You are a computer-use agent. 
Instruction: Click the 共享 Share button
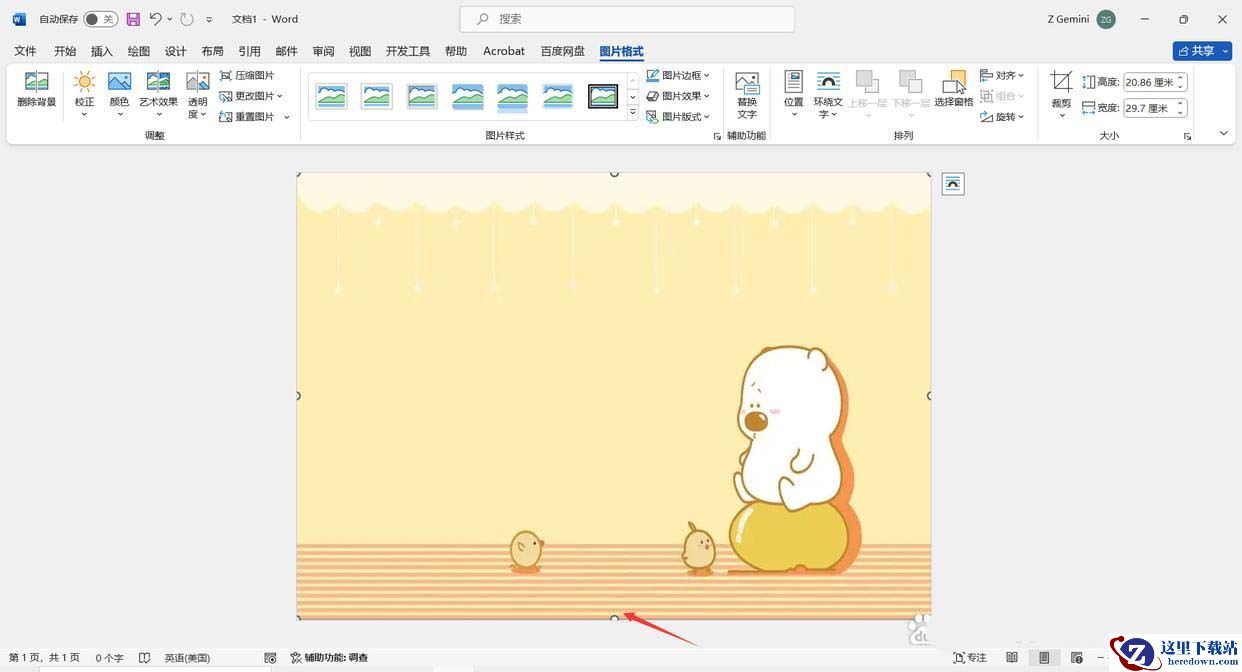point(1202,51)
